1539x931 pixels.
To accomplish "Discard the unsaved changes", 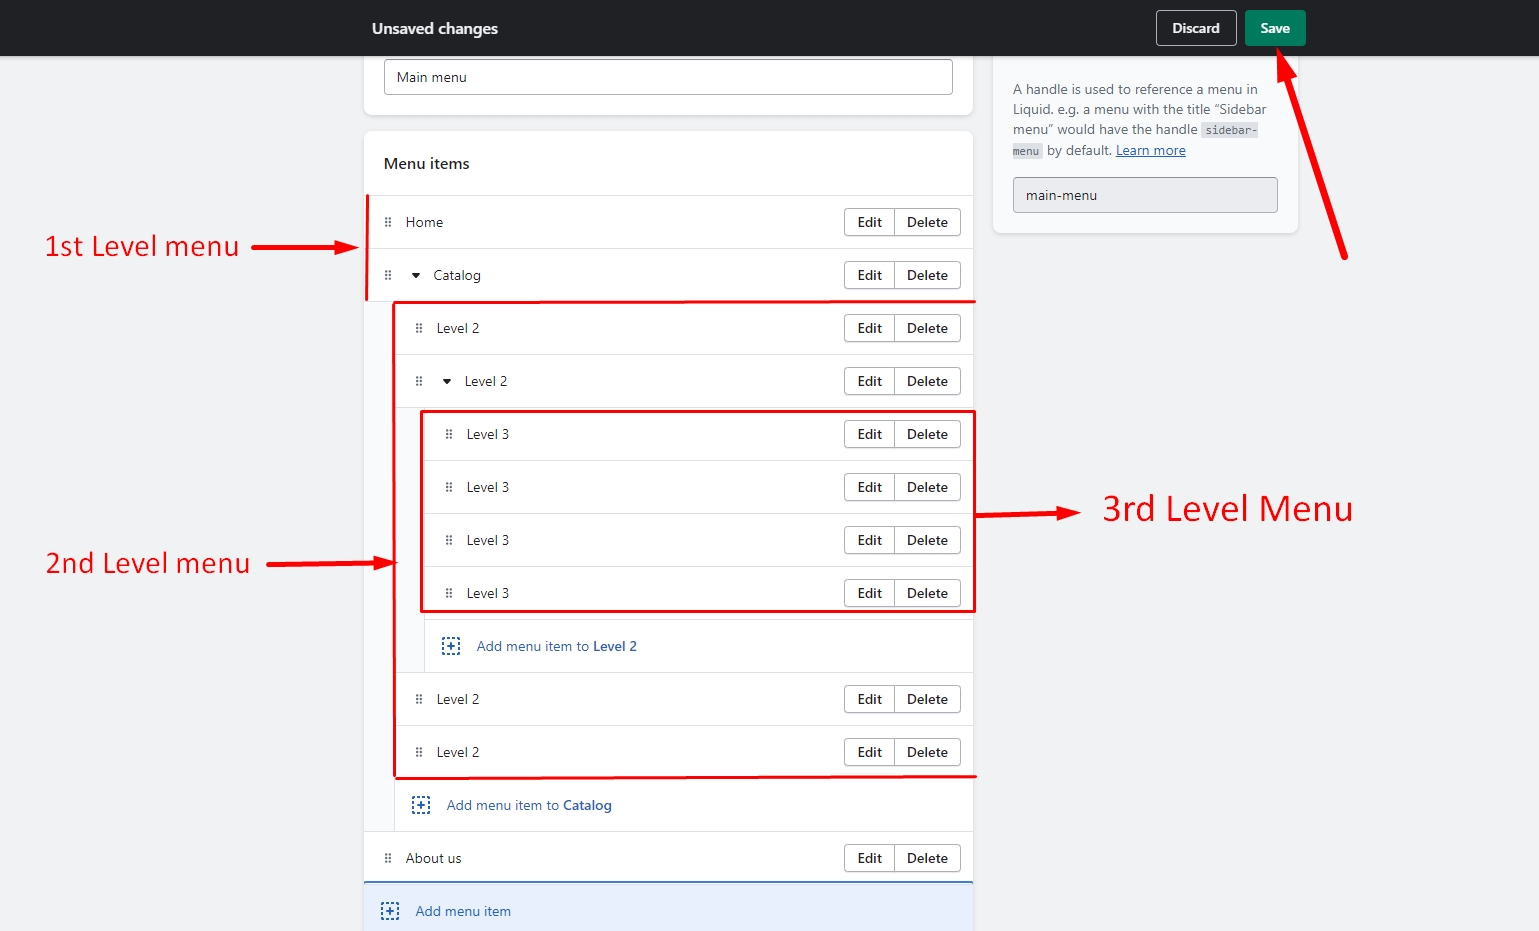I will [1195, 28].
